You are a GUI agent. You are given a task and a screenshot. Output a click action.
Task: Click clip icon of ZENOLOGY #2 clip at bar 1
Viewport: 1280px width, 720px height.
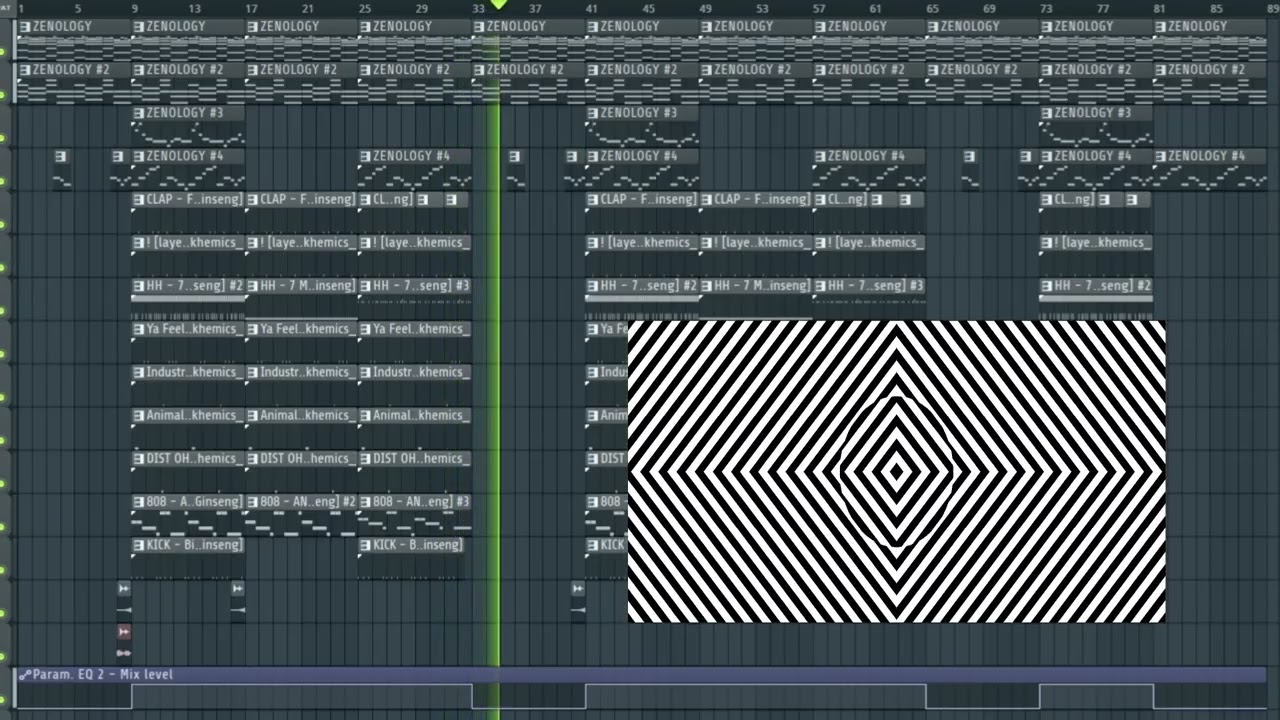pos(25,69)
